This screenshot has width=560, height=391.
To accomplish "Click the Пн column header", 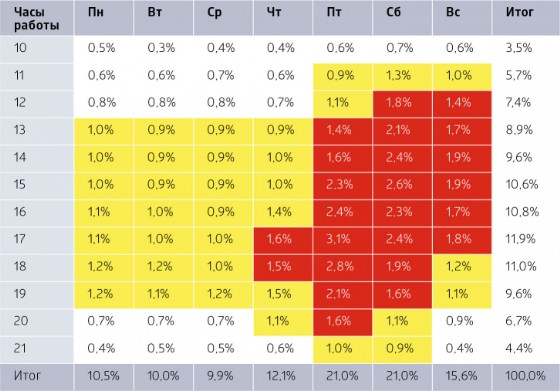I will pos(104,17).
